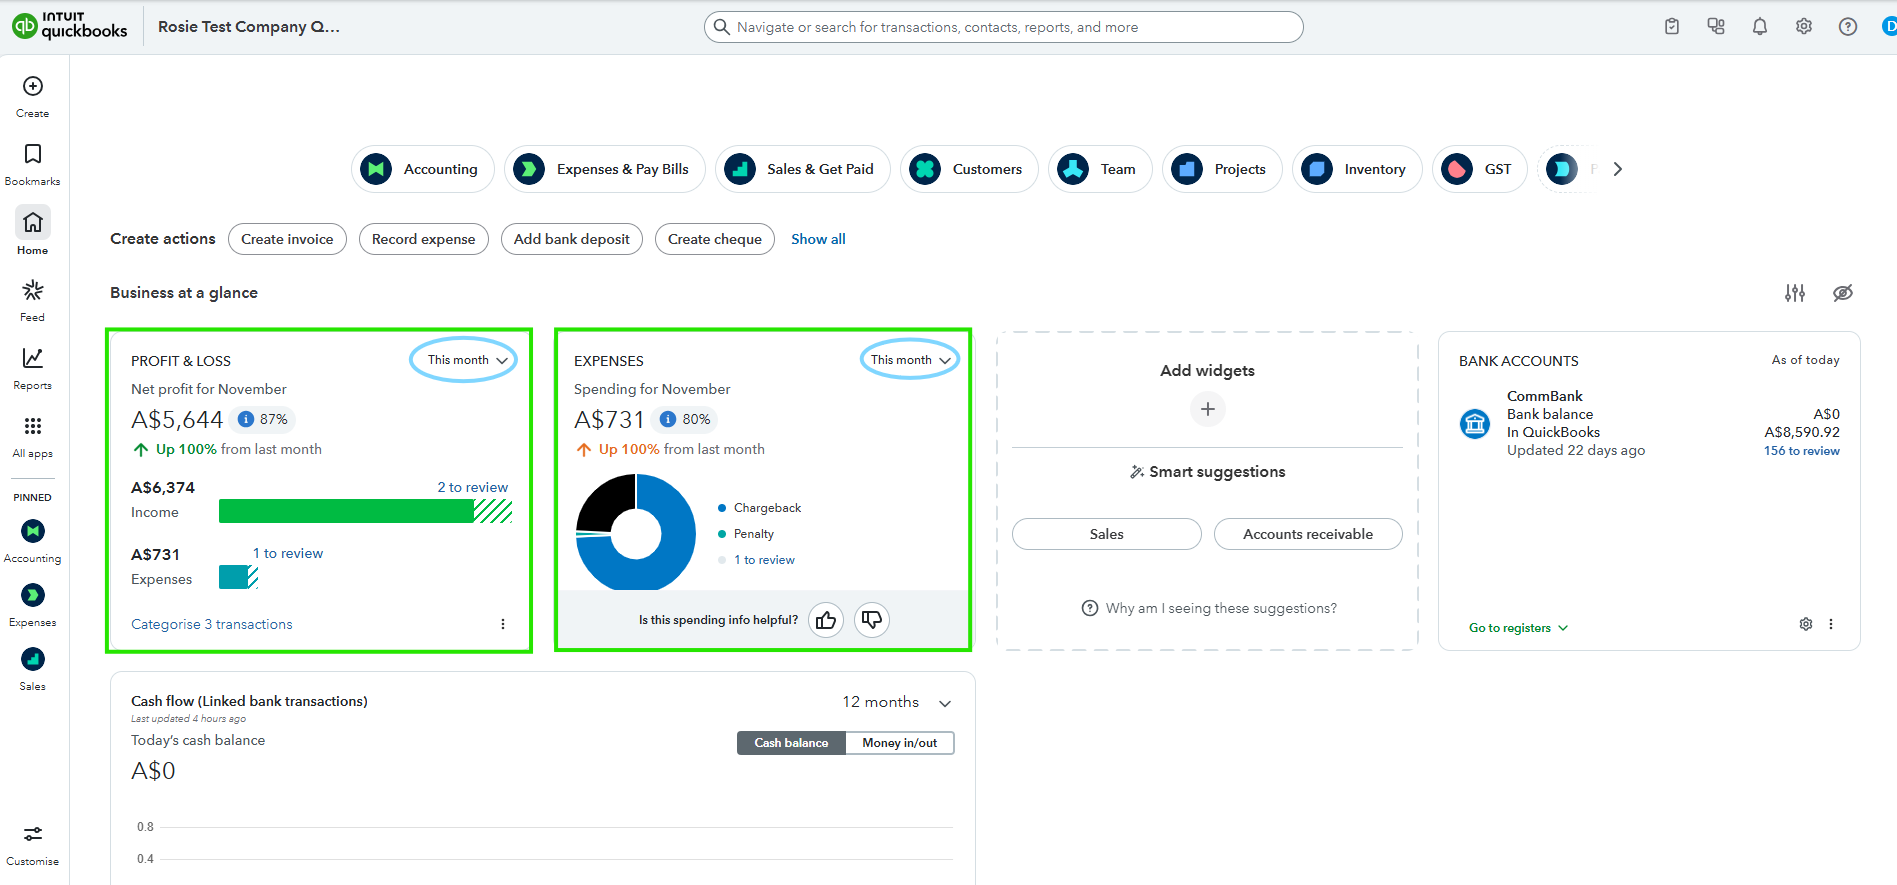The height and width of the screenshot is (885, 1897).
Task: Click the thumbs down feedback icon
Action: click(x=872, y=620)
